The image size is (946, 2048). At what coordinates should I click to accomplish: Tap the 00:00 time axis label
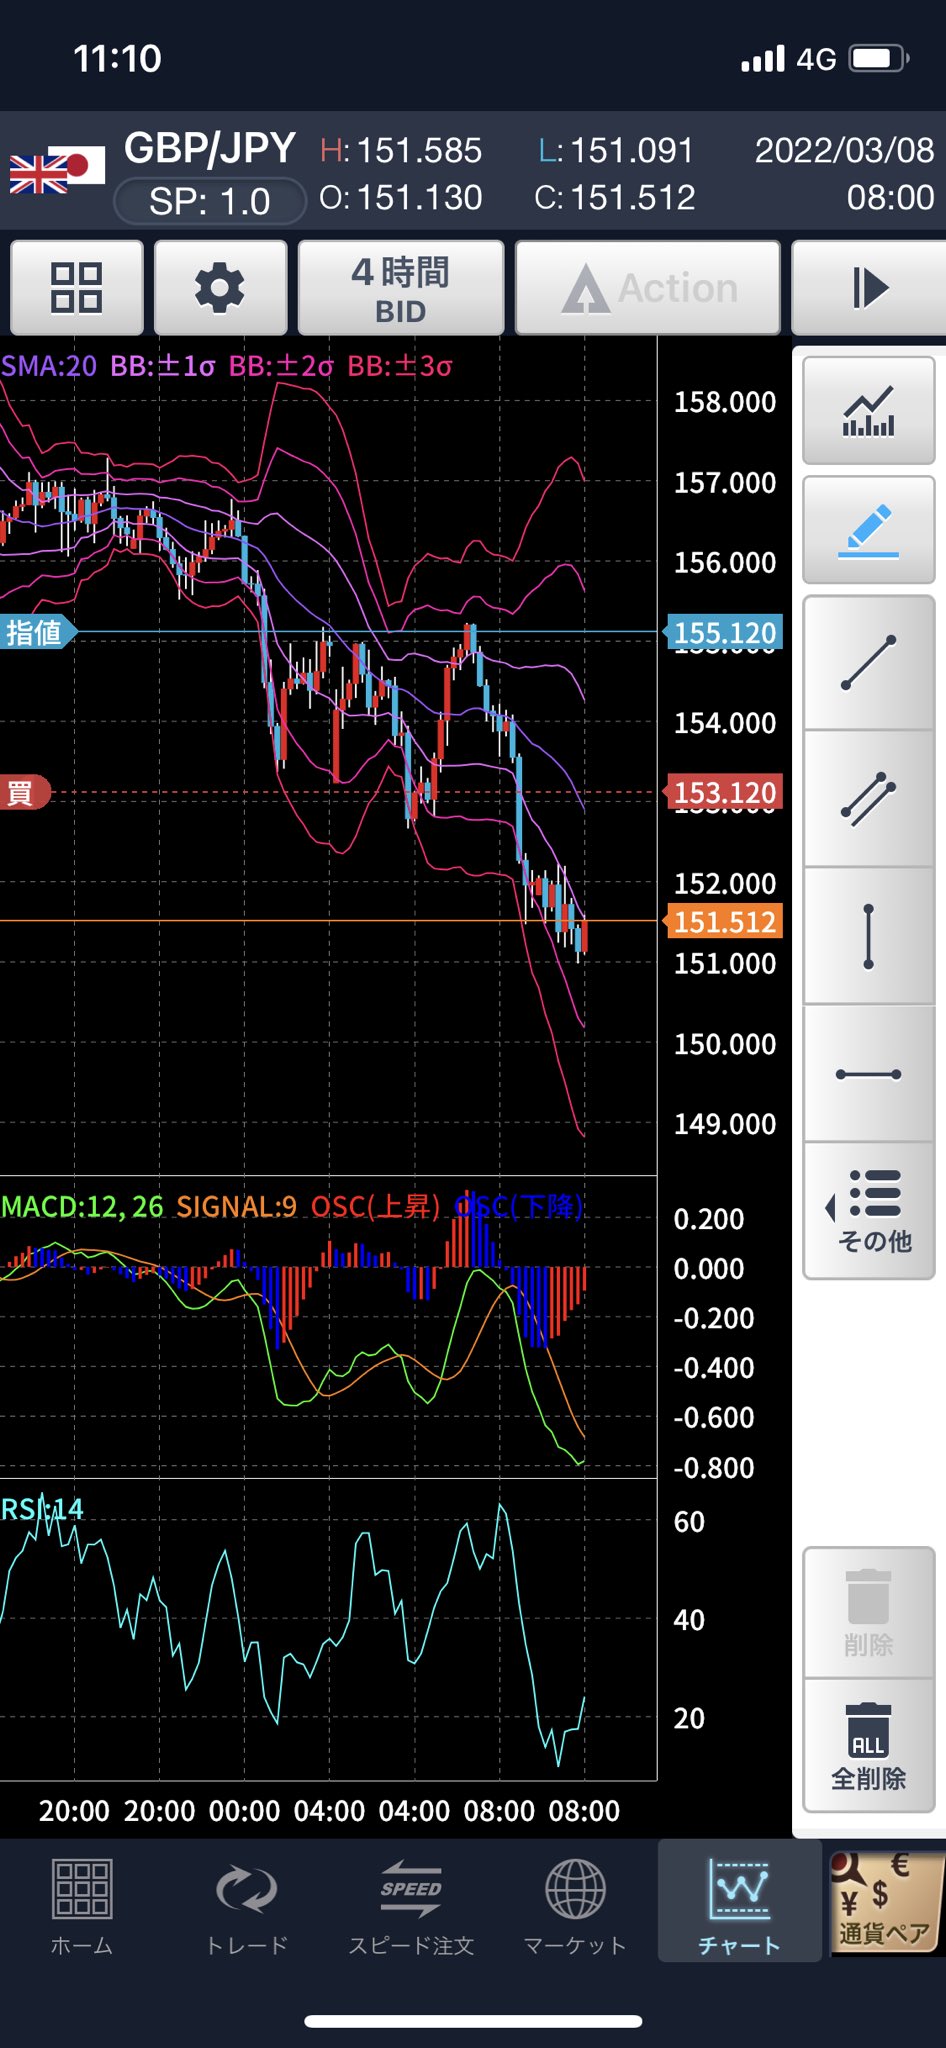pyautogui.click(x=245, y=1811)
